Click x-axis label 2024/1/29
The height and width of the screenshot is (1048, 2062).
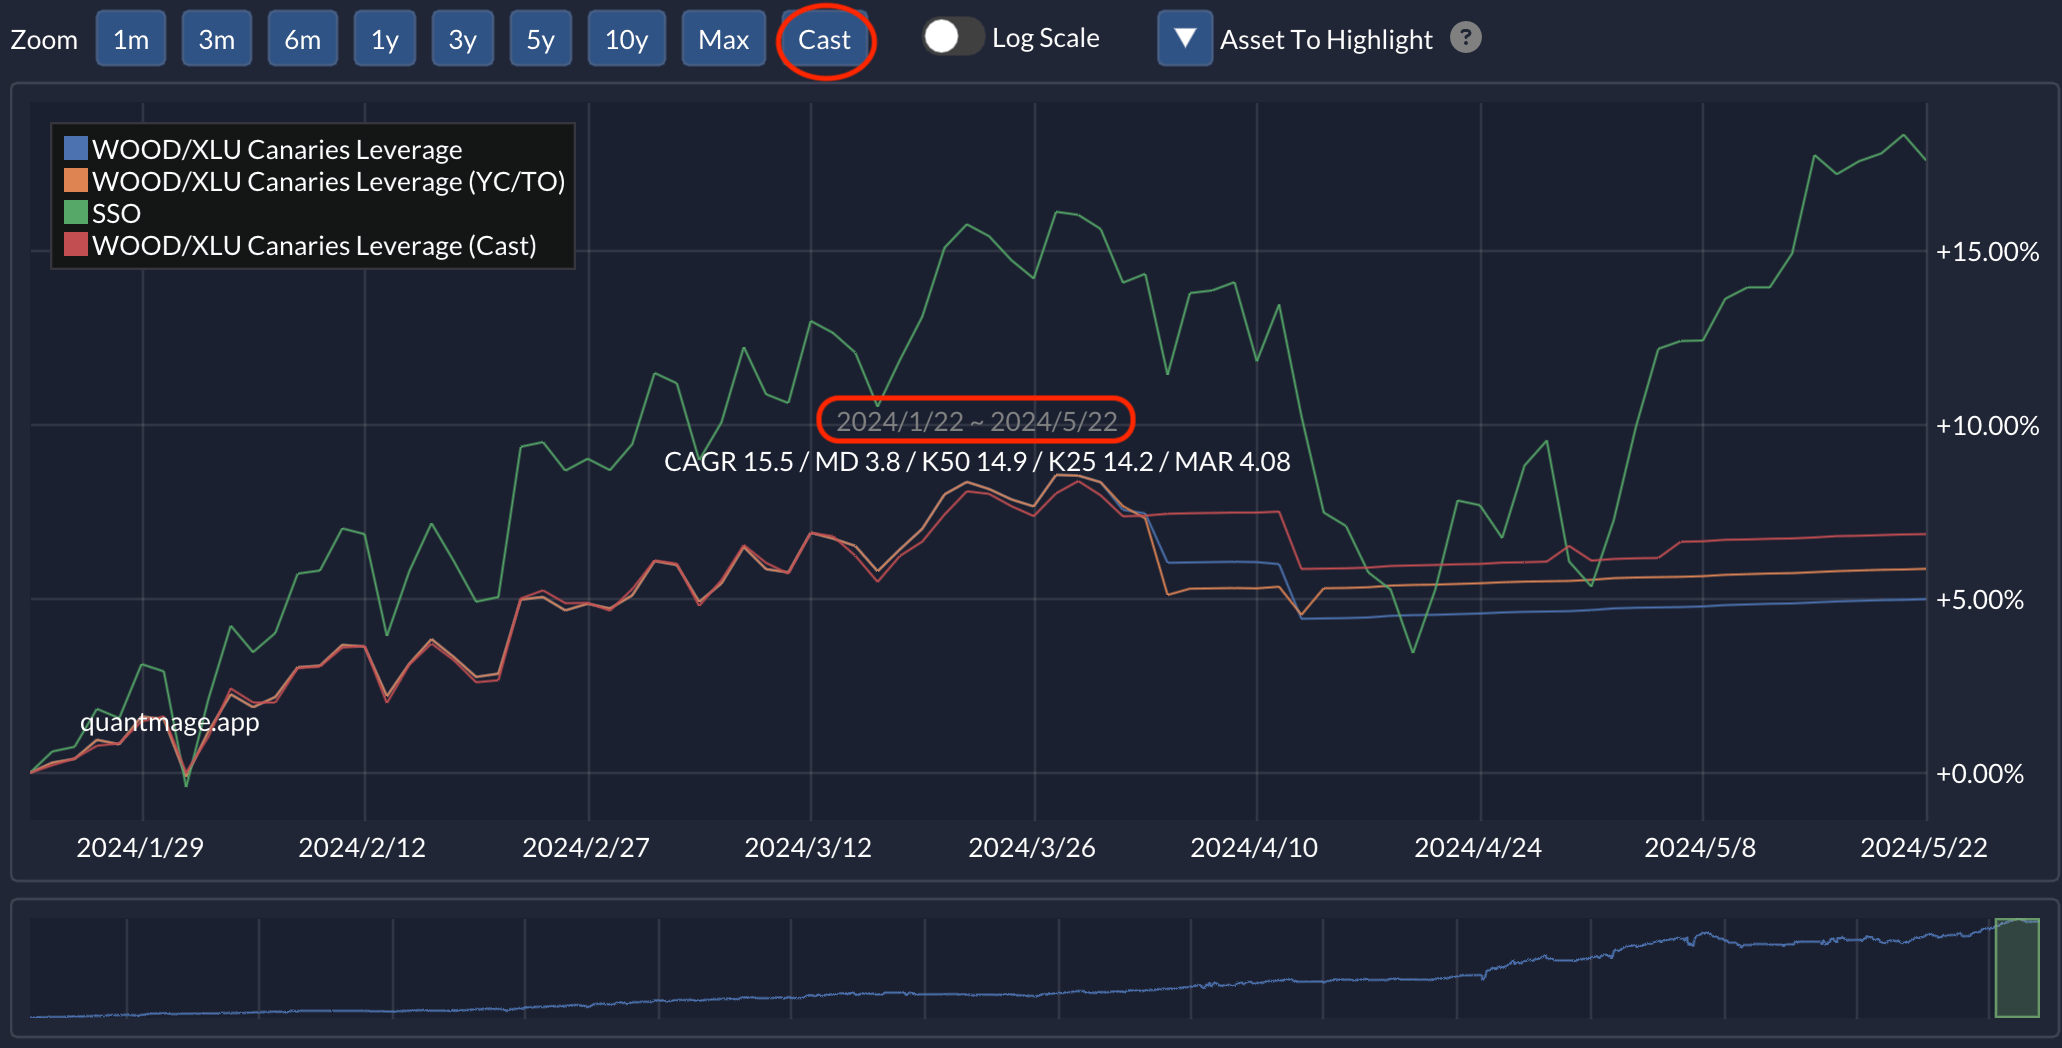click(x=140, y=848)
